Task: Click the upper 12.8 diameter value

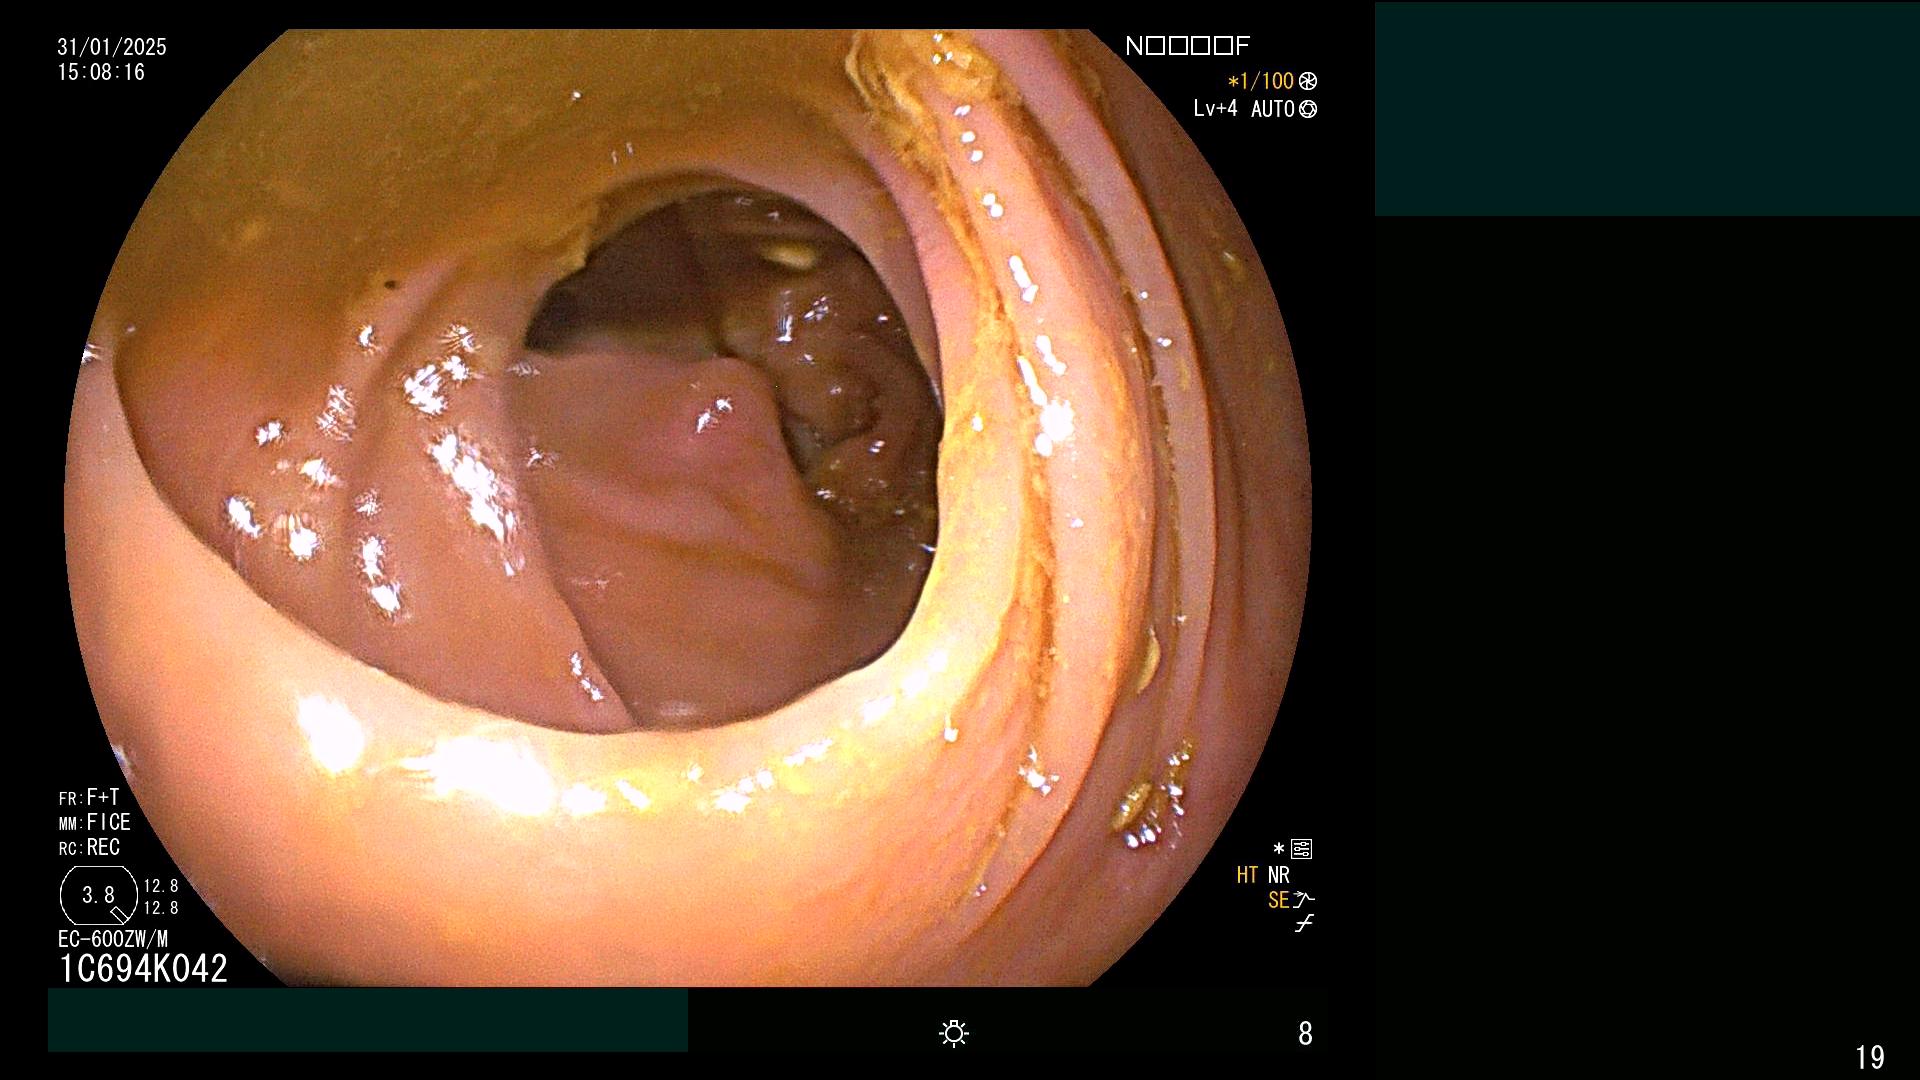Action: (161, 886)
